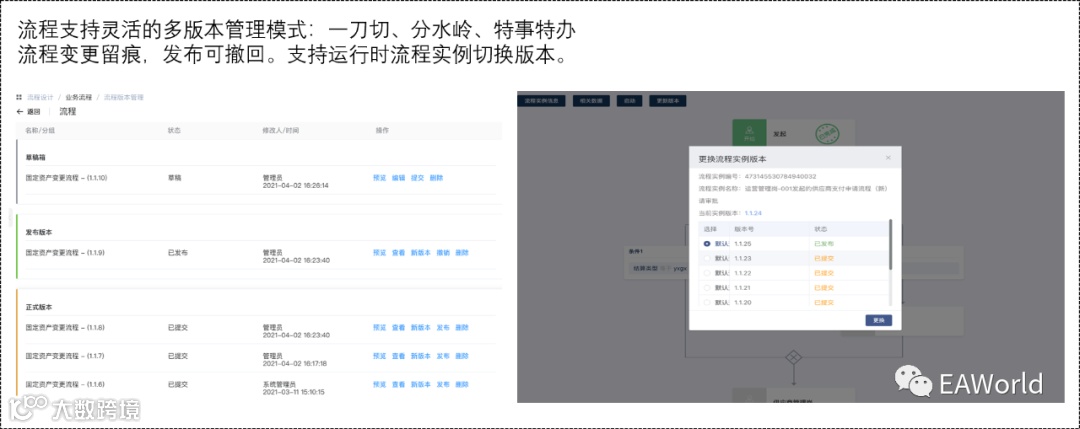Click 删除 for version 1.1.8
The height and width of the screenshot is (429, 1080).
pos(461,328)
